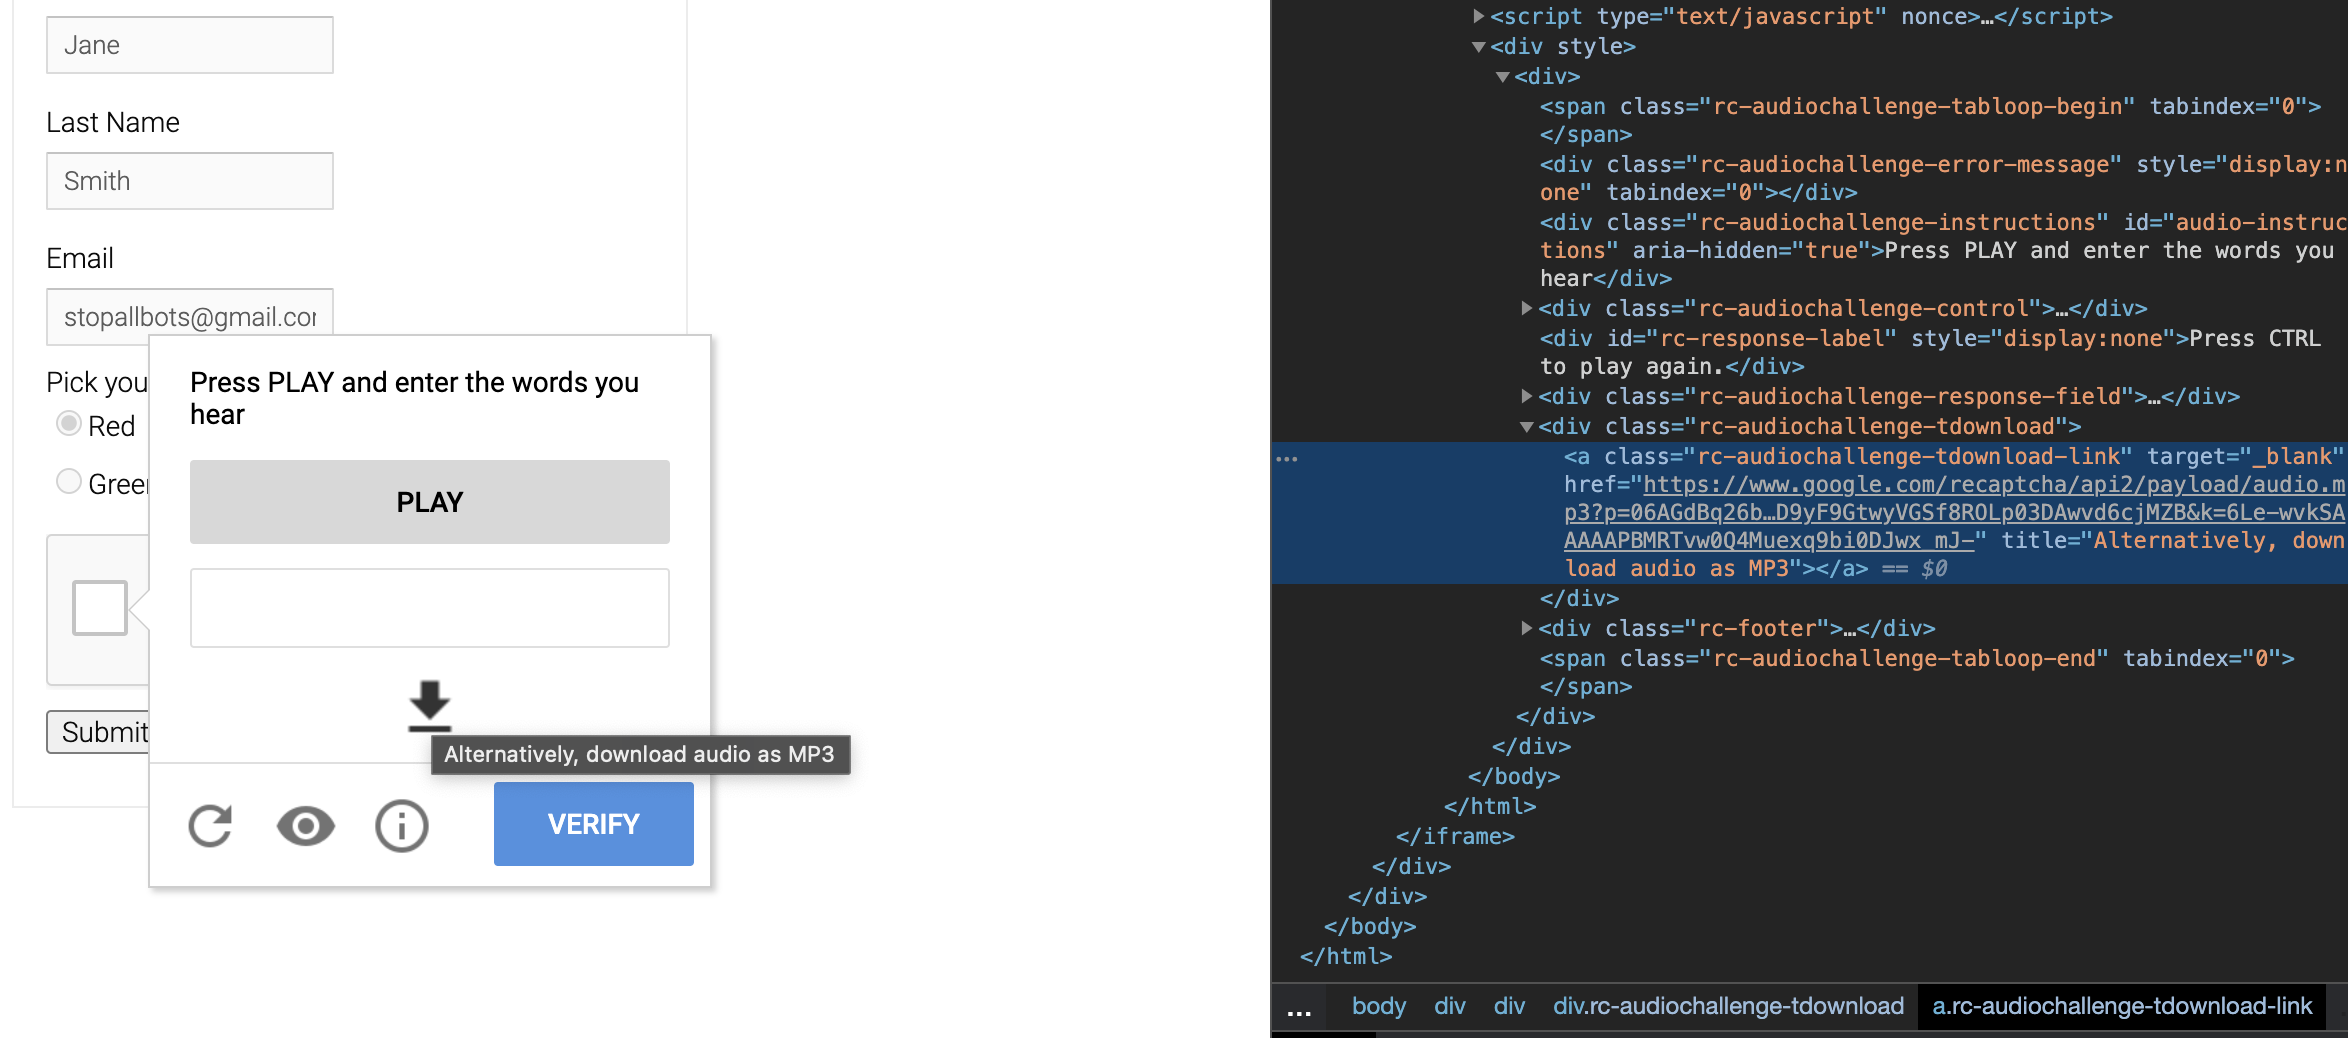2348x1038 pixels.
Task: Focus the First Name field containing Jane
Action: pyautogui.click(x=190, y=45)
